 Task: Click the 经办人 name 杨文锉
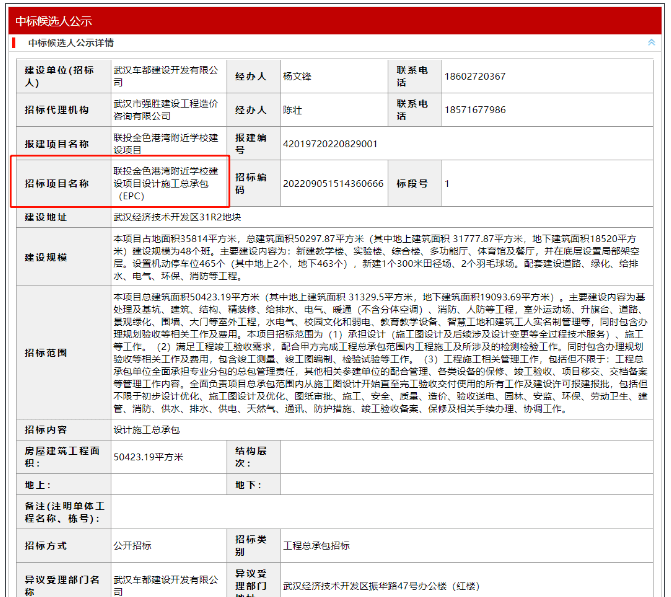[297, 76]
